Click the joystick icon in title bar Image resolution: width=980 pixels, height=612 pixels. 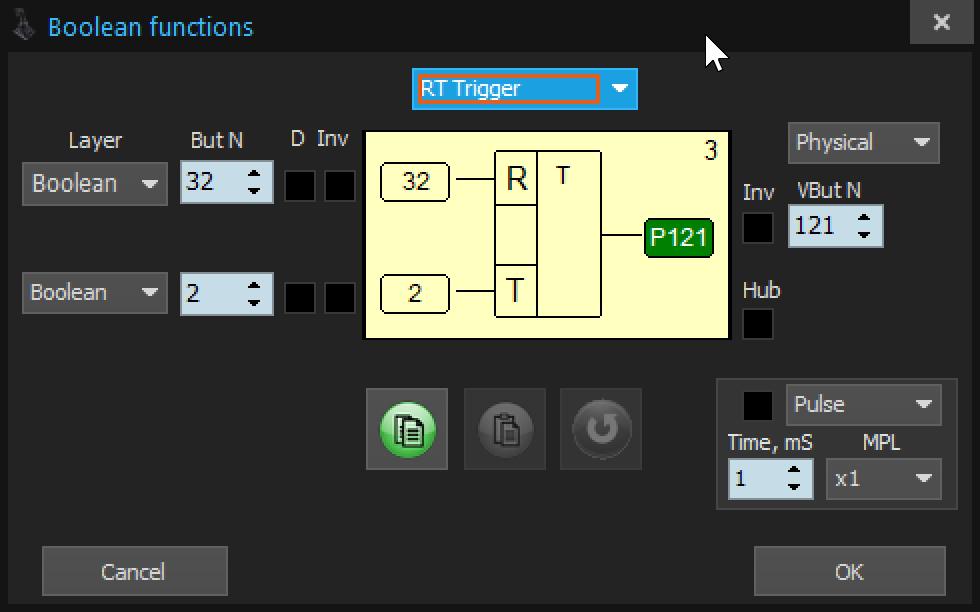click(24, 26)
